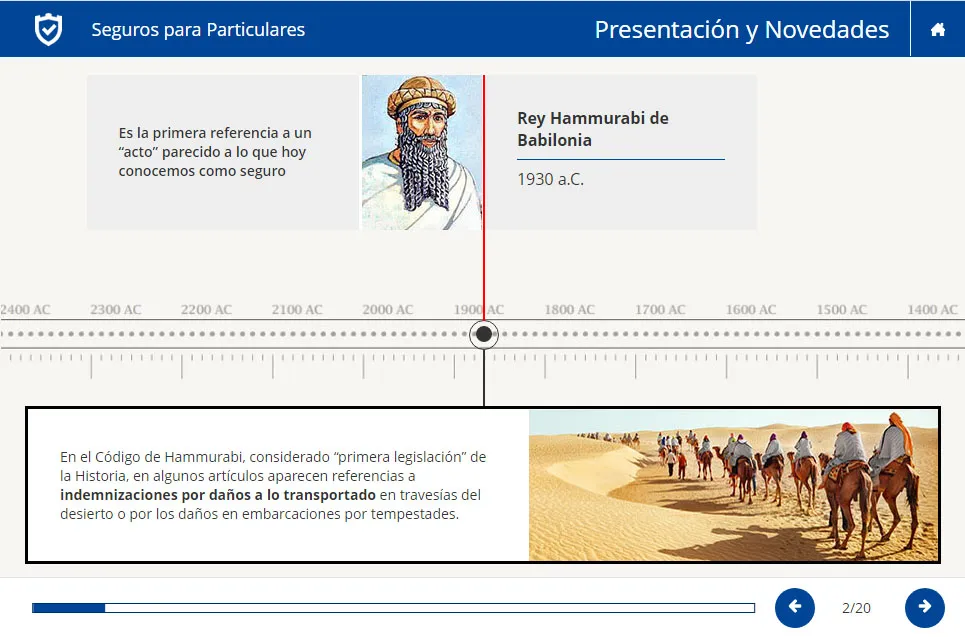This screenshot has width=965, height=637.
Task: Click bold 'indemnizaciones por daños' text
Action: [218, 495]
